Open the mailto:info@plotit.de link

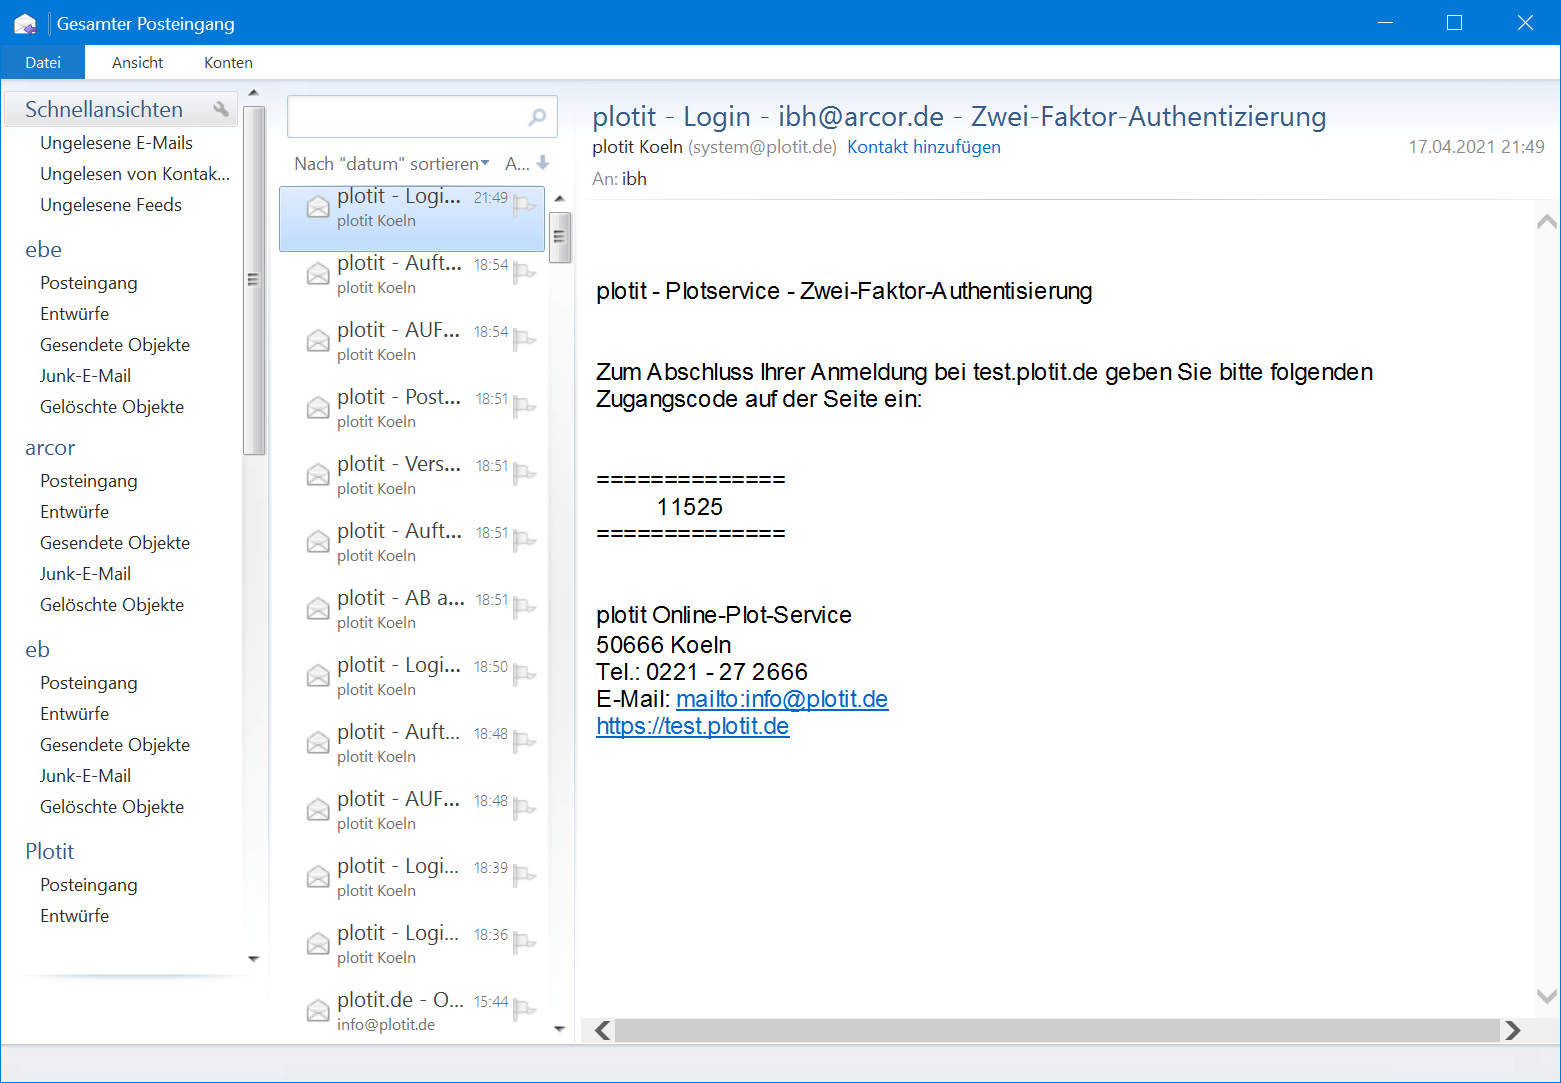pos(781,699)
